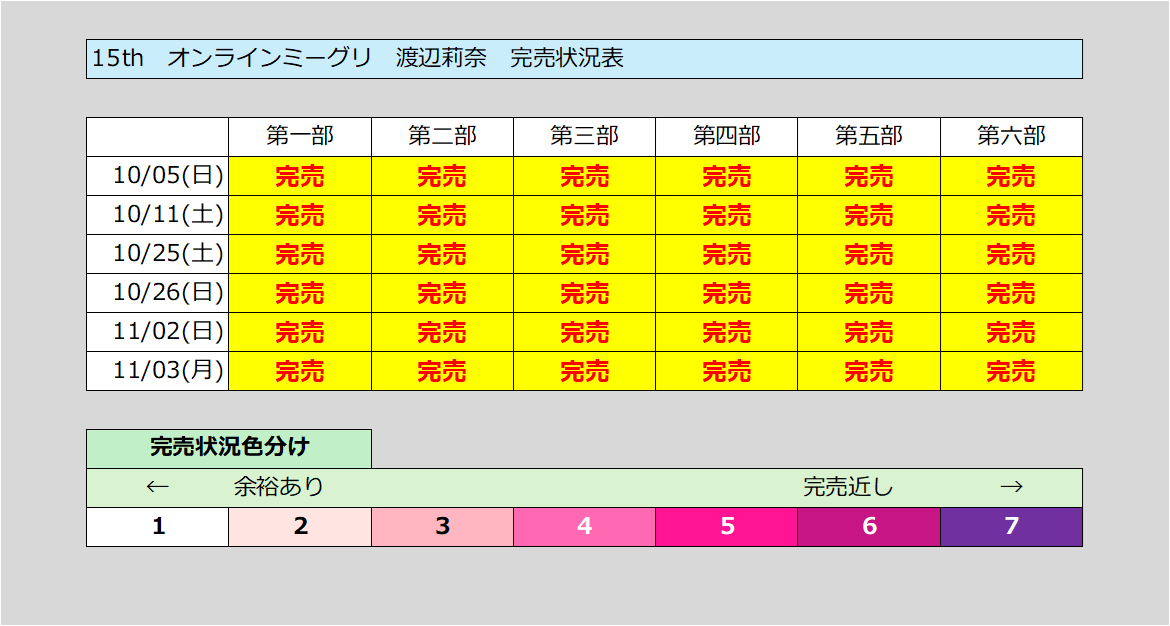Select 完売 cell for 10/05(日) 第四部
1170x626 pixels.
[x=727, y=176]
